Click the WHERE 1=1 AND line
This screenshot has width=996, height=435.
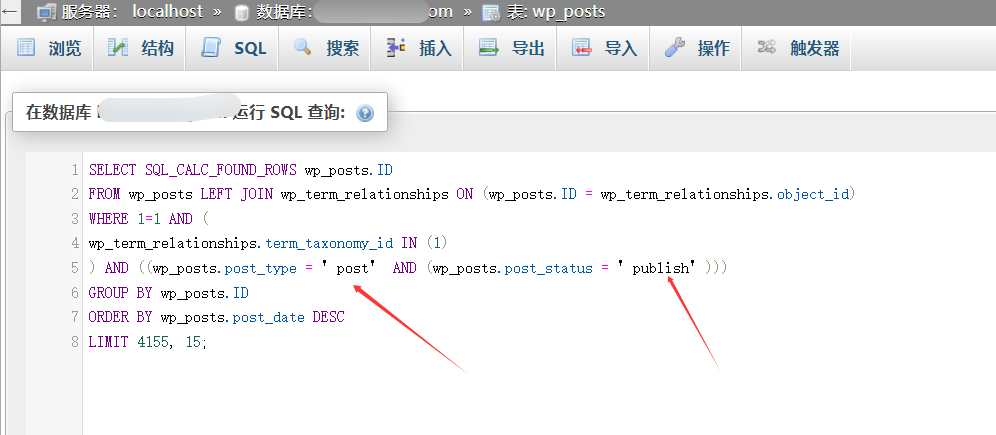tap(149, 219)
